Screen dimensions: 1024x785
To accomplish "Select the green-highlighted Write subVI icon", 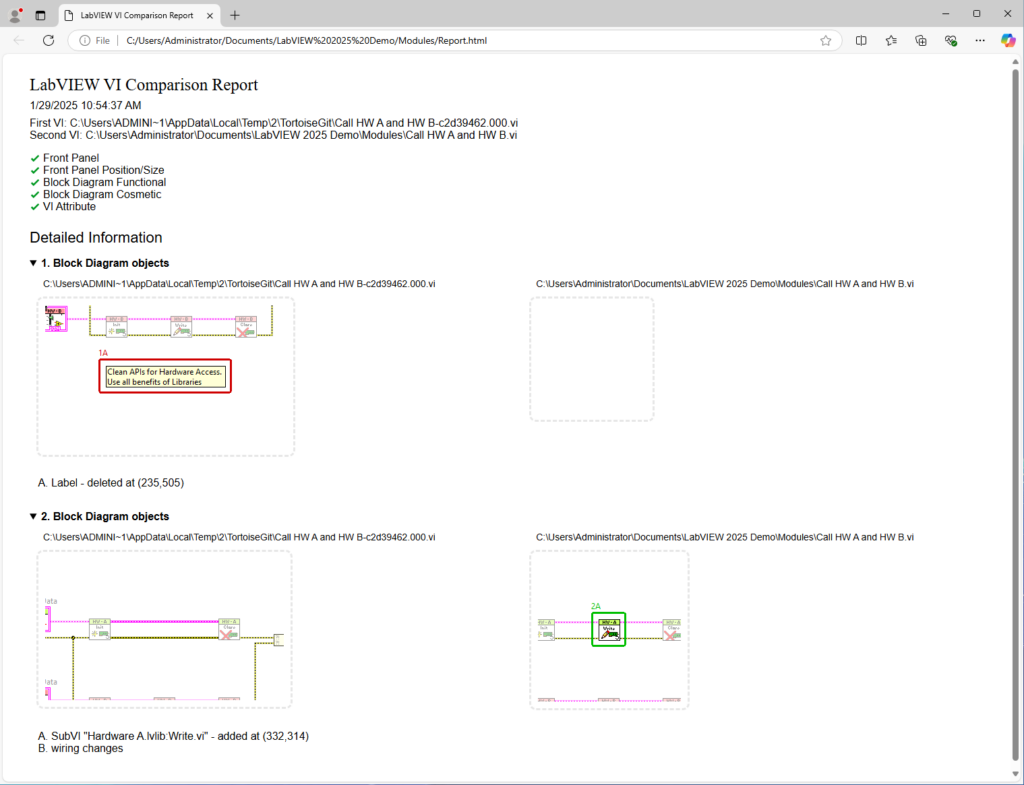I will [608, 629].
